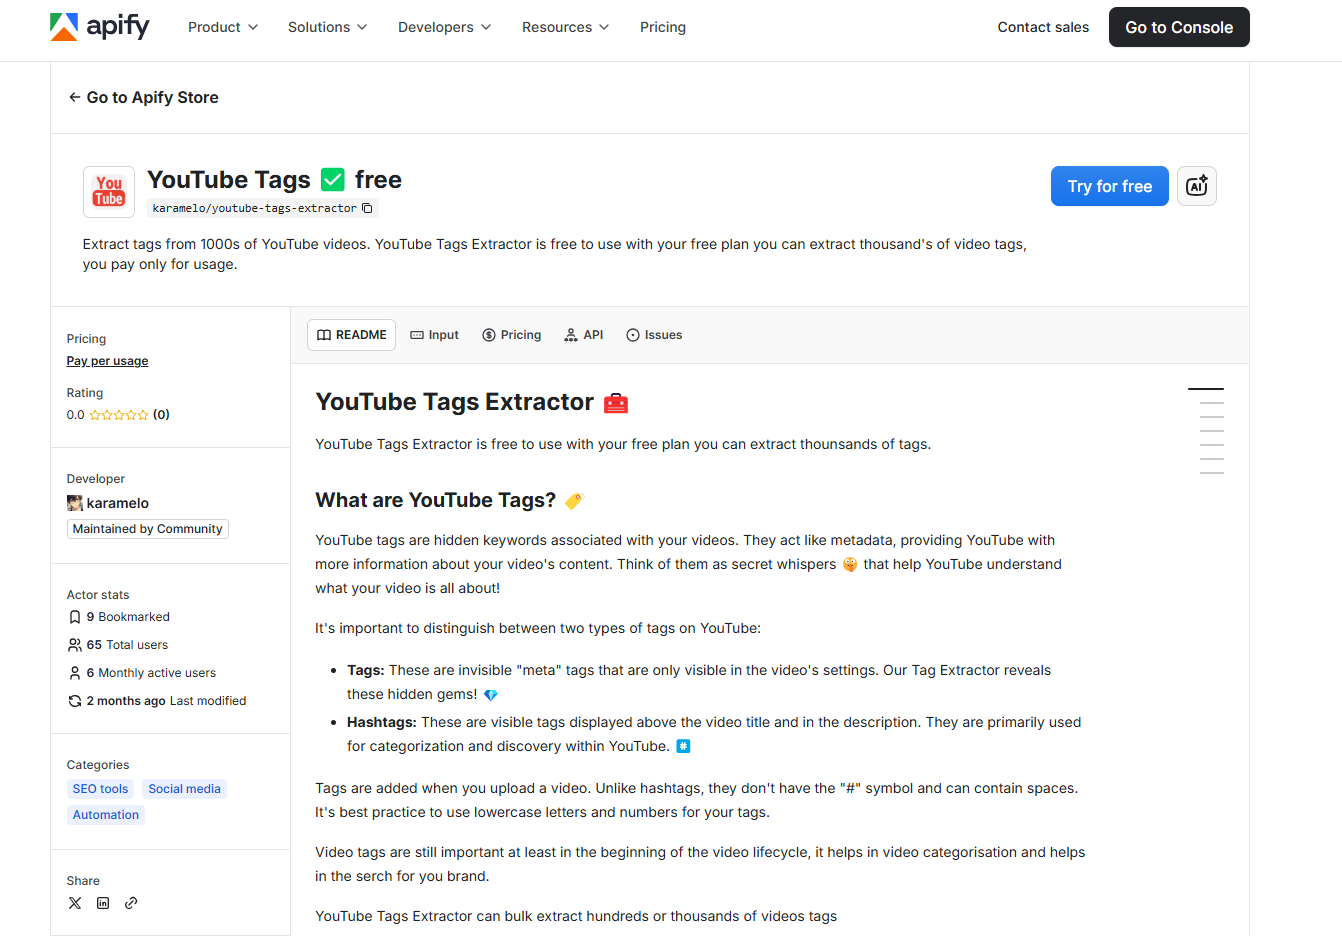Copy the share link icon
1342x936 pixels.
click(x=131, y=903)
